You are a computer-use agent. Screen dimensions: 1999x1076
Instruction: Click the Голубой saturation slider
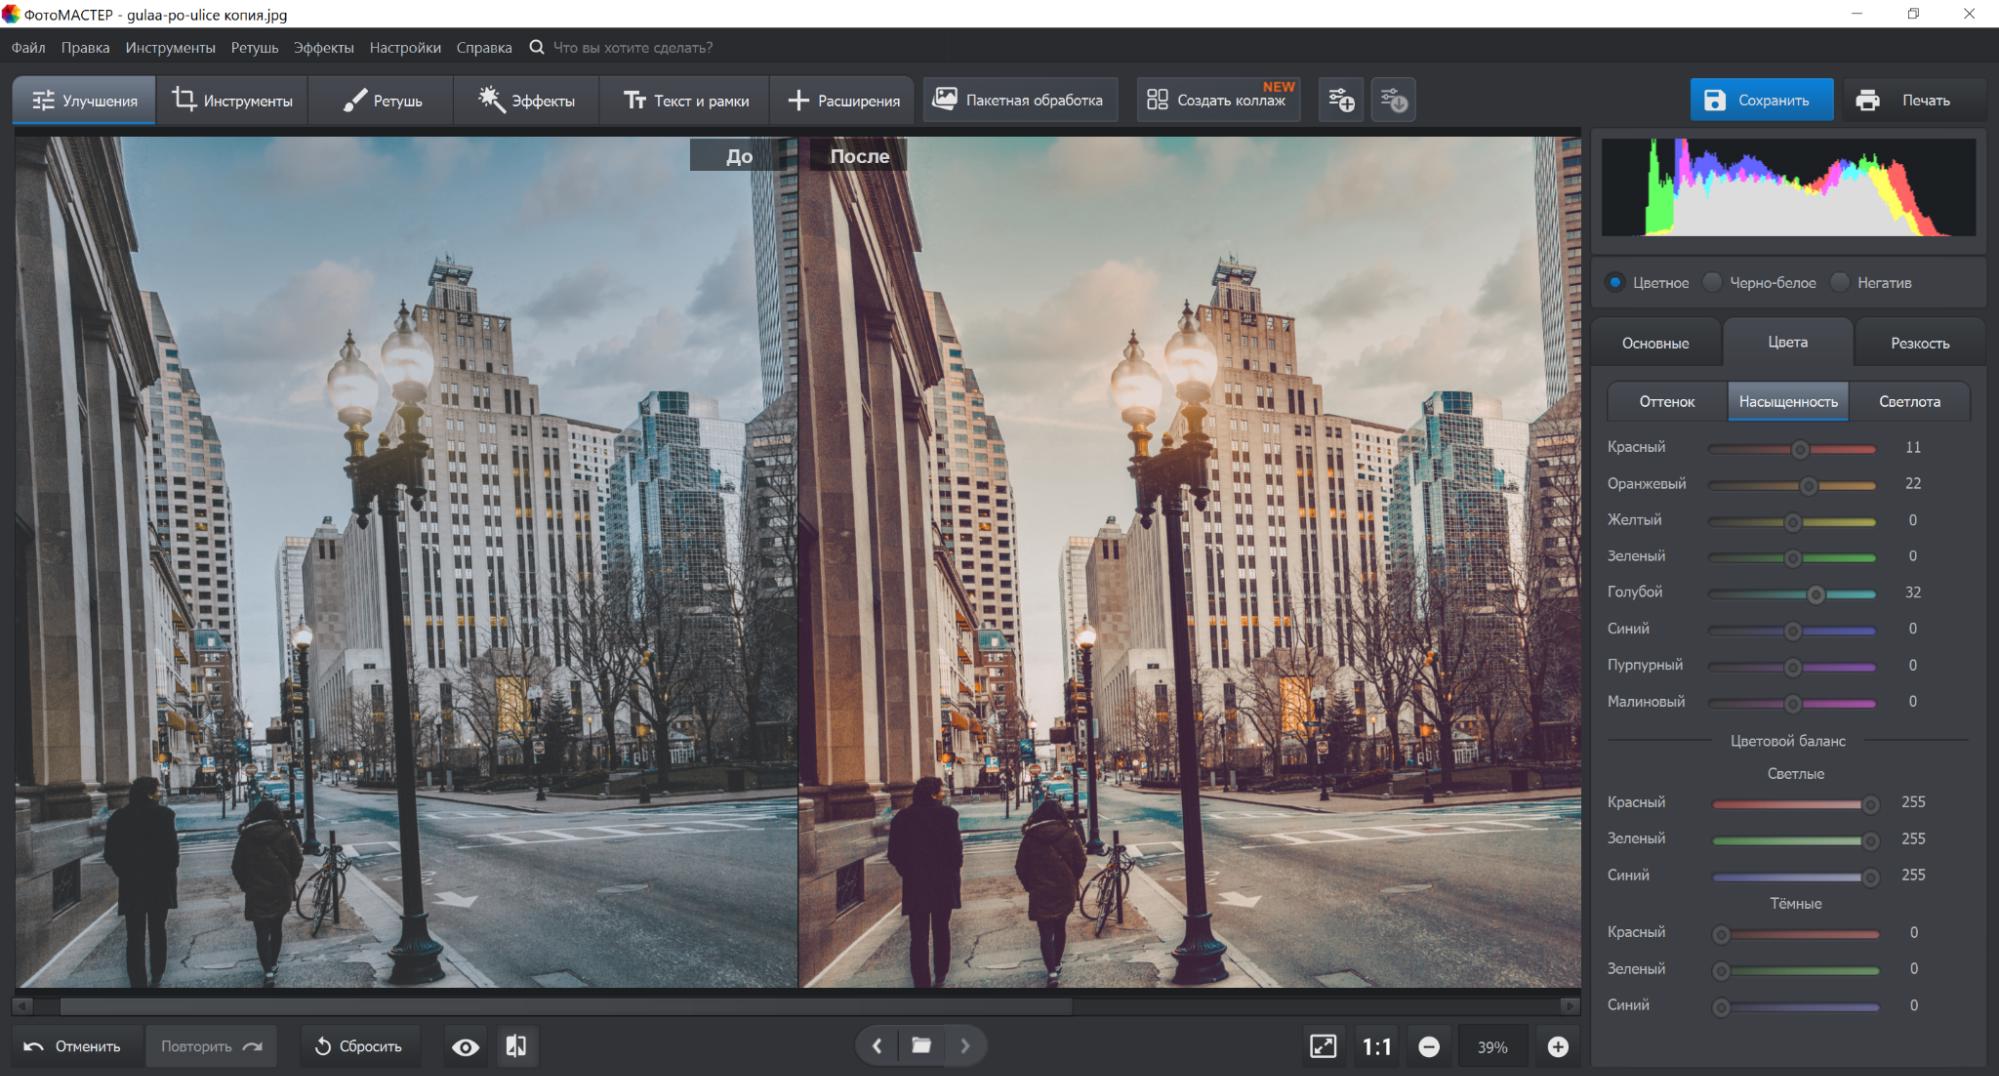coord(1815,594)
